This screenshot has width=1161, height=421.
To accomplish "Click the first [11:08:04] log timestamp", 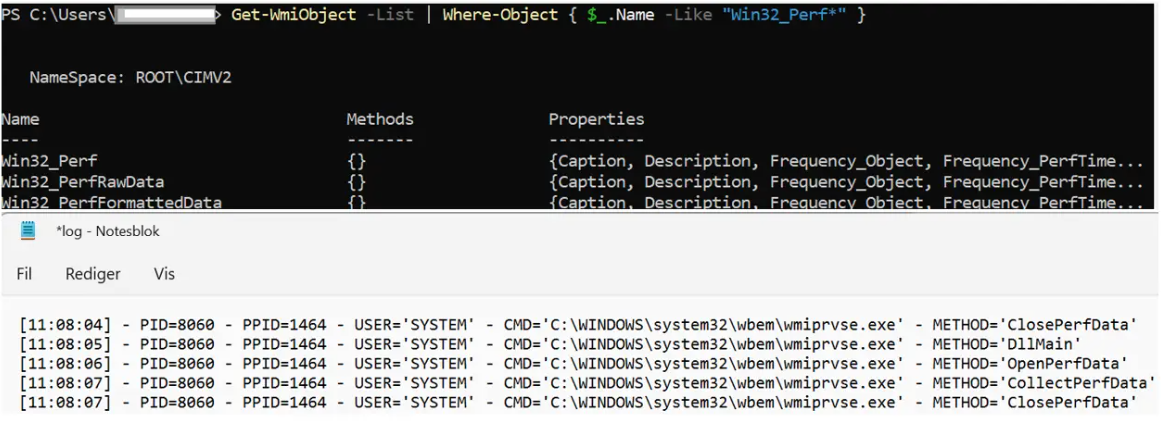I will coord(57,325).
